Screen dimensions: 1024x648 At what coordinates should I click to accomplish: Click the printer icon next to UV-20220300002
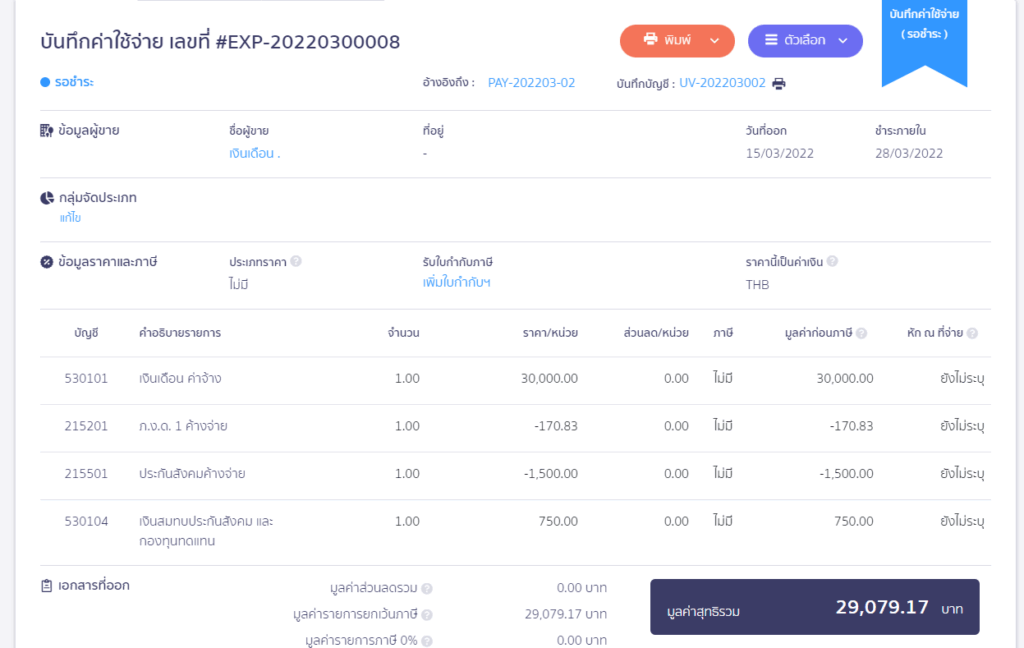[777, 84]
